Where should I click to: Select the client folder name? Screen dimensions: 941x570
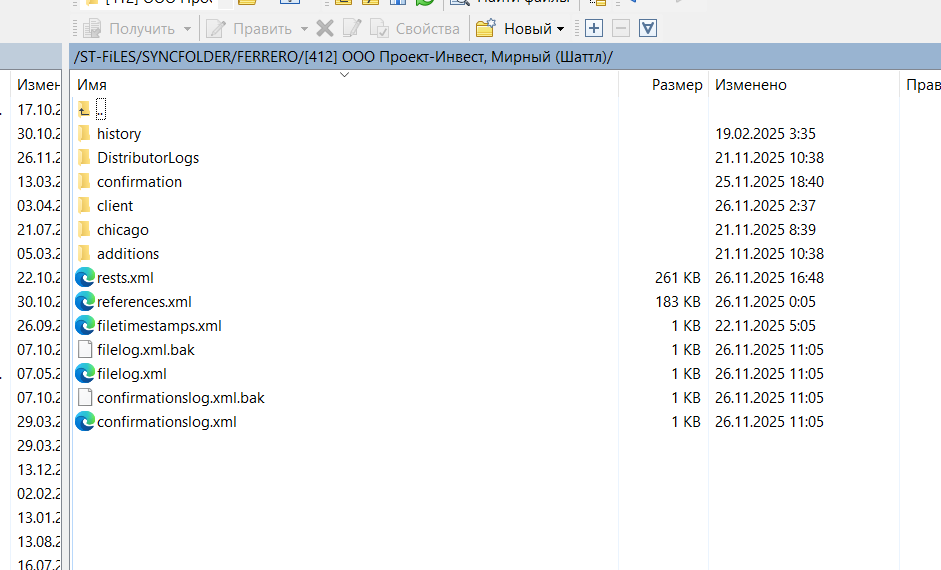(x=115, y=206)
